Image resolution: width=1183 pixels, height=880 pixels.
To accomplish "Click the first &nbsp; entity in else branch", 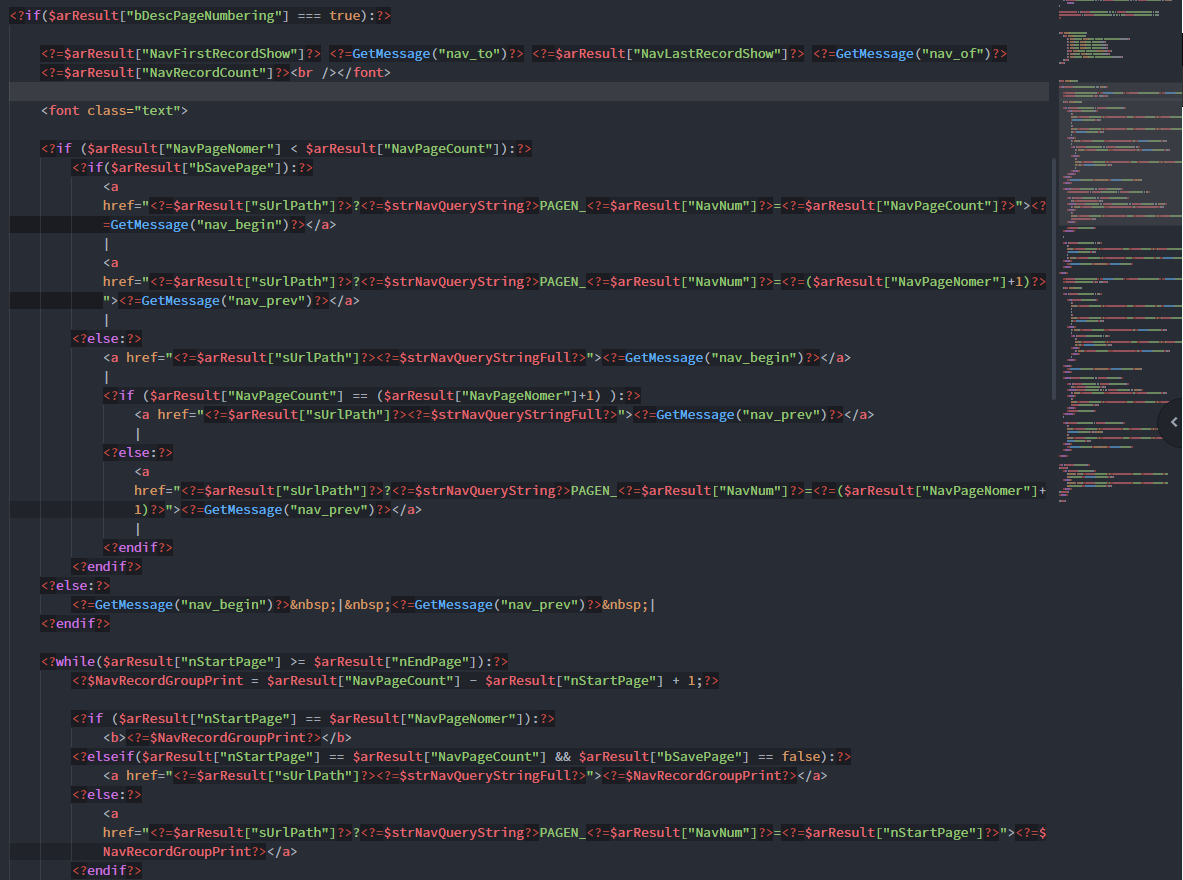I will point(314,604).
